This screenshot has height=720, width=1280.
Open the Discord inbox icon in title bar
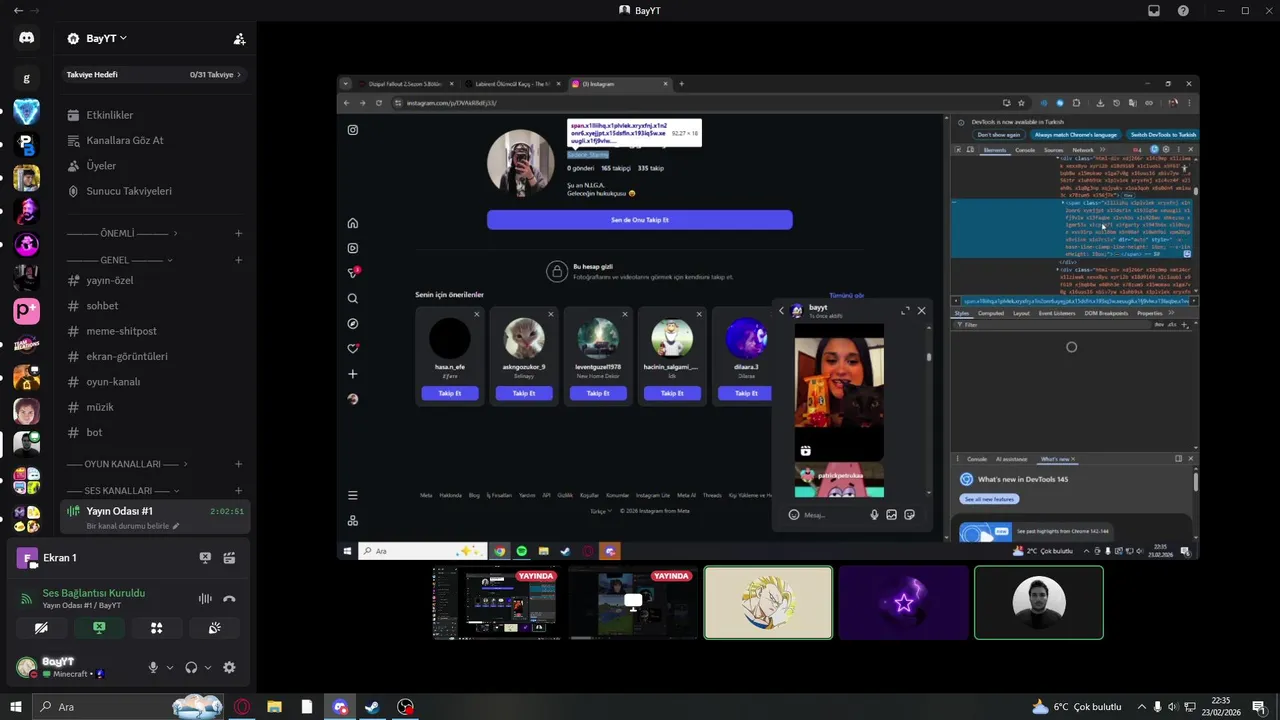(x=1154, y=10)
